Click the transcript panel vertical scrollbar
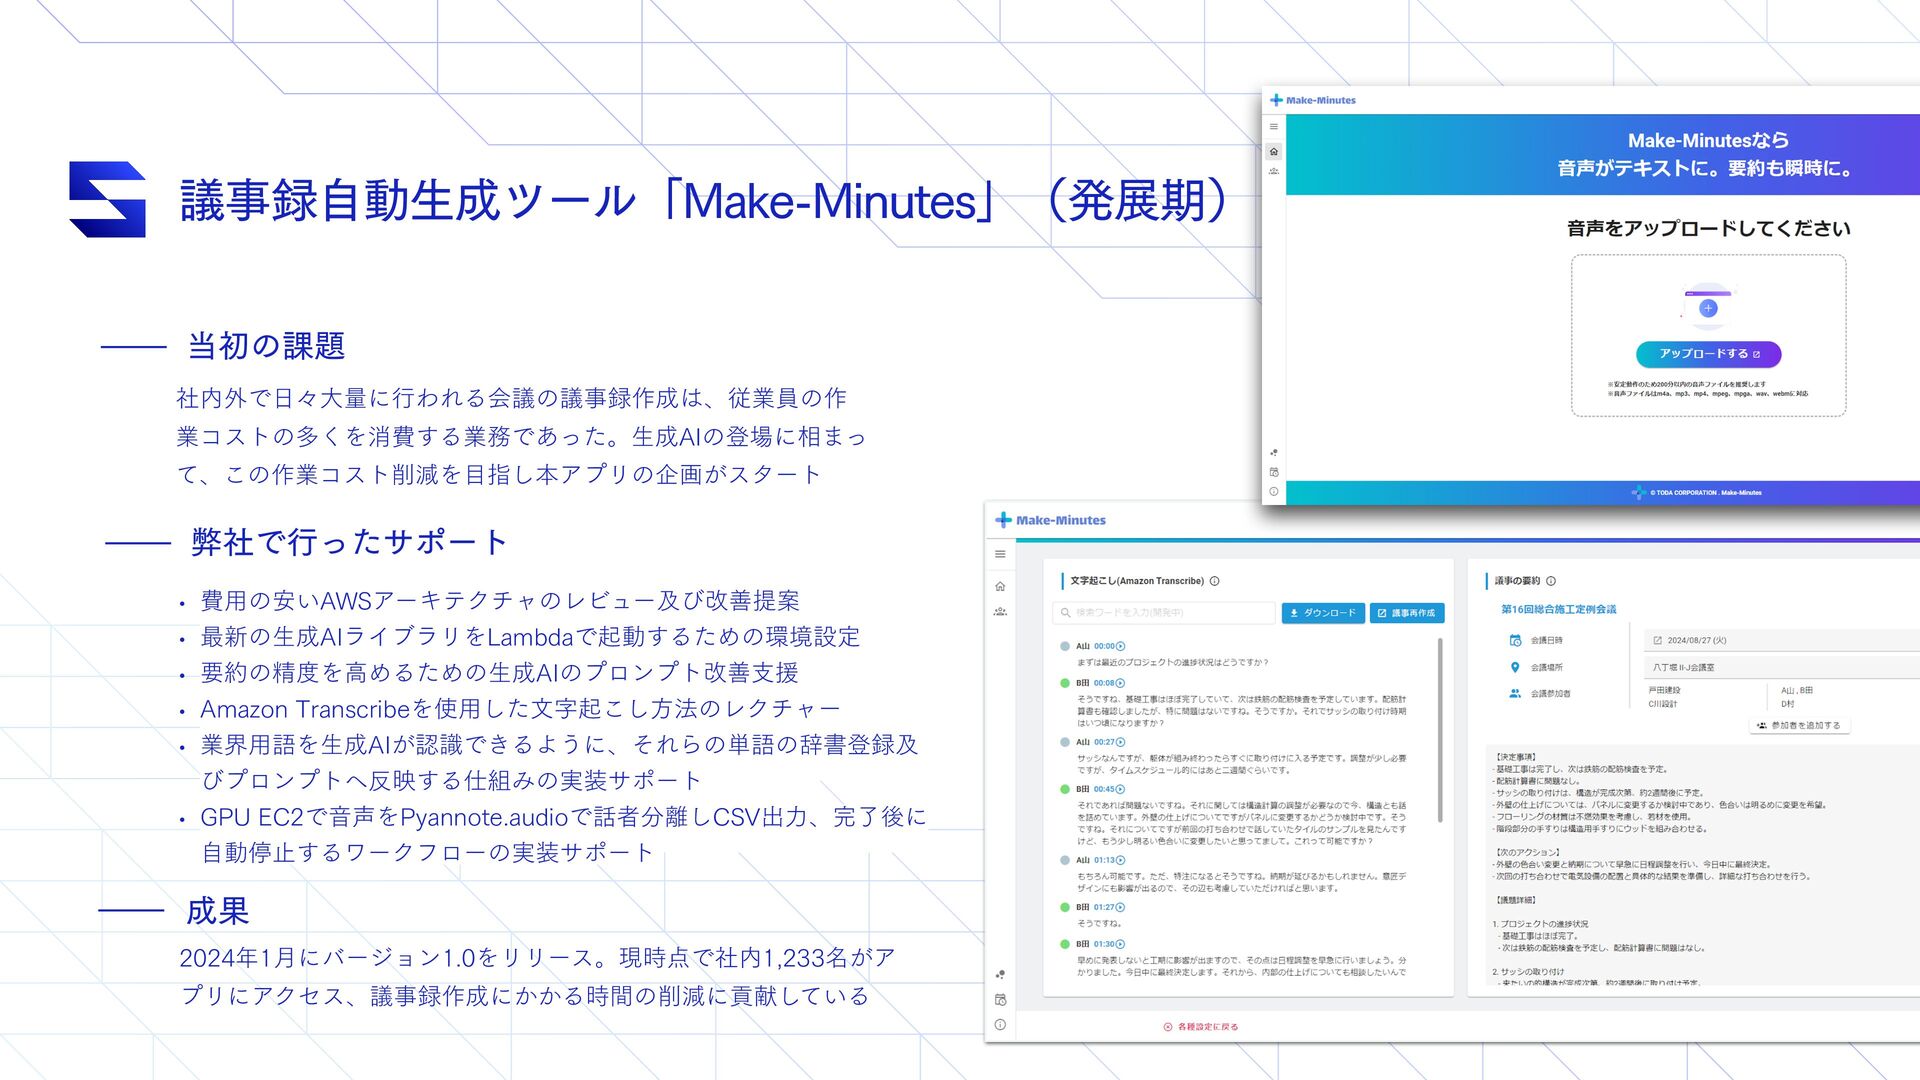The image size is (1920, 1080). [1440, 730]
